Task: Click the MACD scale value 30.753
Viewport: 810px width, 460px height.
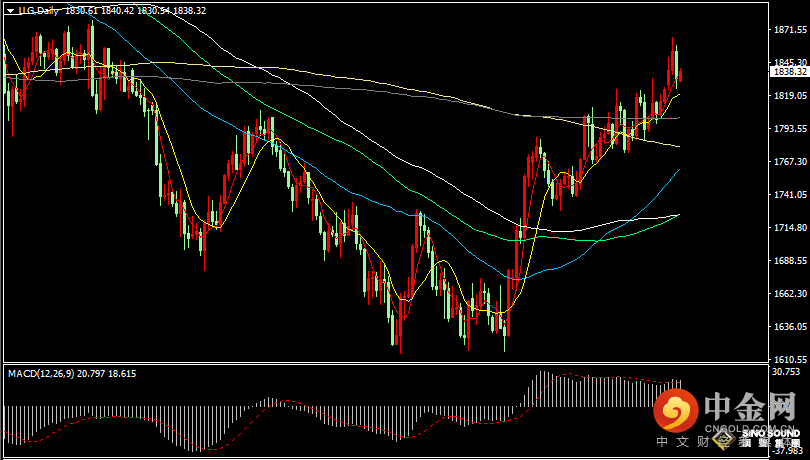Action: coord(789,372)
